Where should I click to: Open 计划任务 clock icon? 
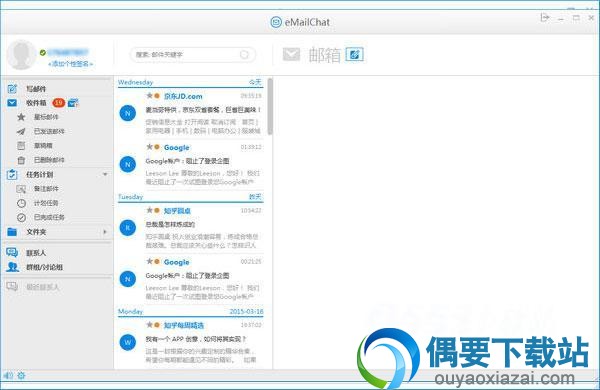[21, 203]
